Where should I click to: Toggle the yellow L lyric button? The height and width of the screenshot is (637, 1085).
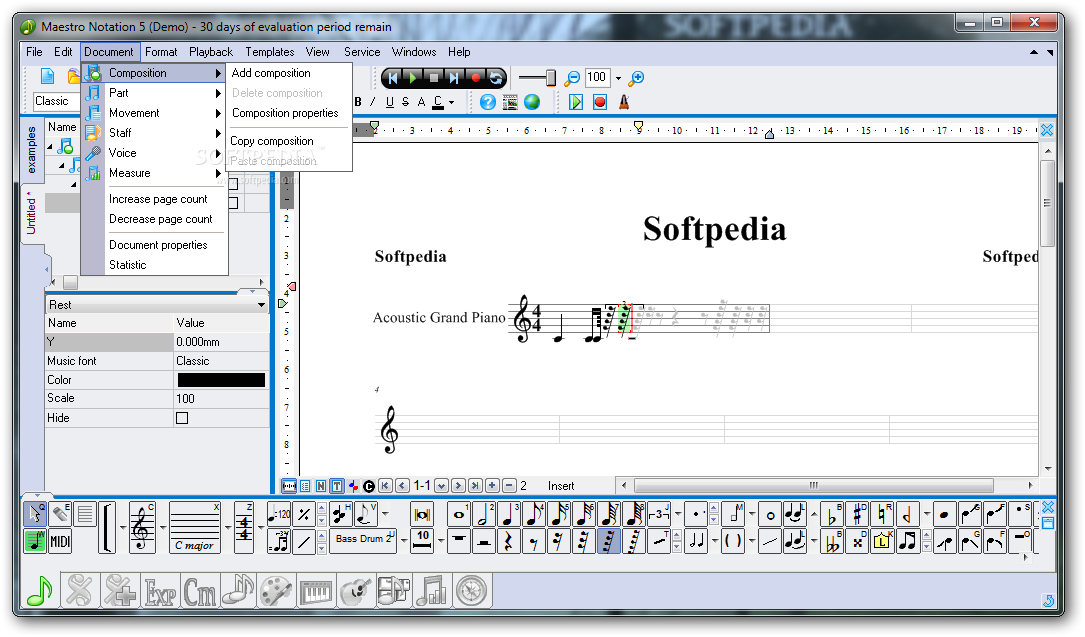[x=882, y=541]
